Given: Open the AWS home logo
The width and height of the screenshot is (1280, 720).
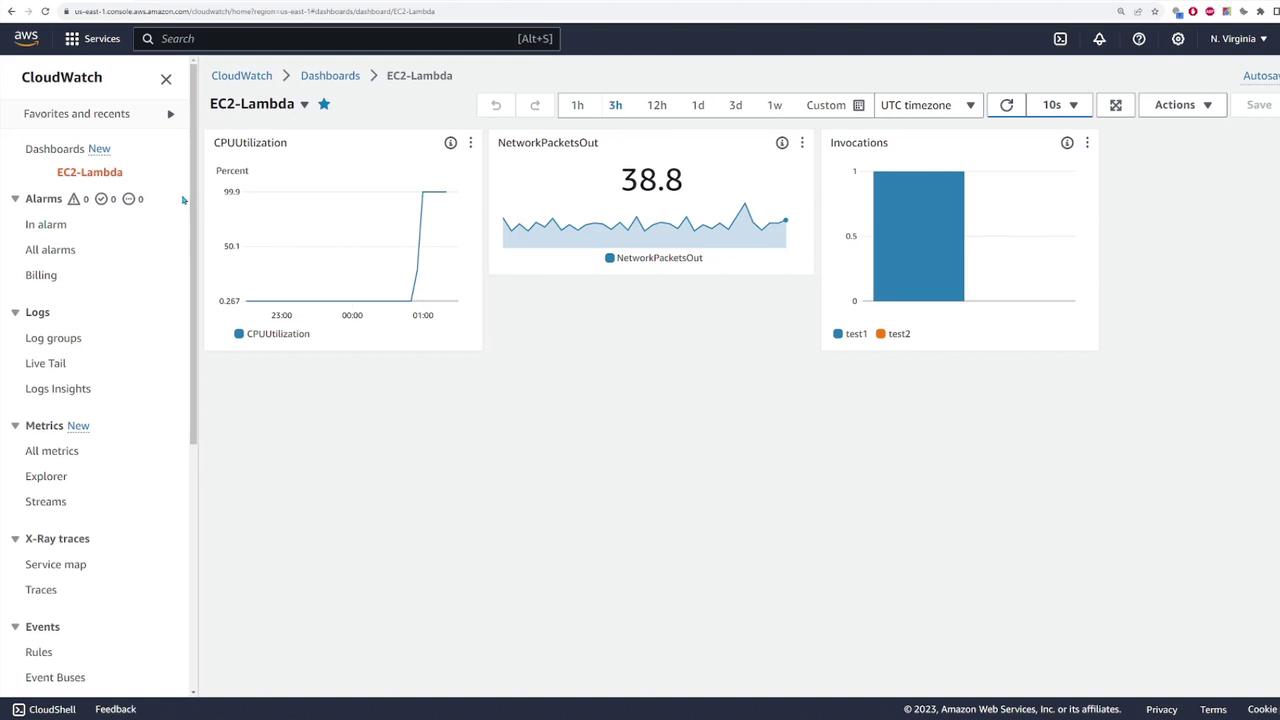Looking at the screenshot, I should click(26, 38).
